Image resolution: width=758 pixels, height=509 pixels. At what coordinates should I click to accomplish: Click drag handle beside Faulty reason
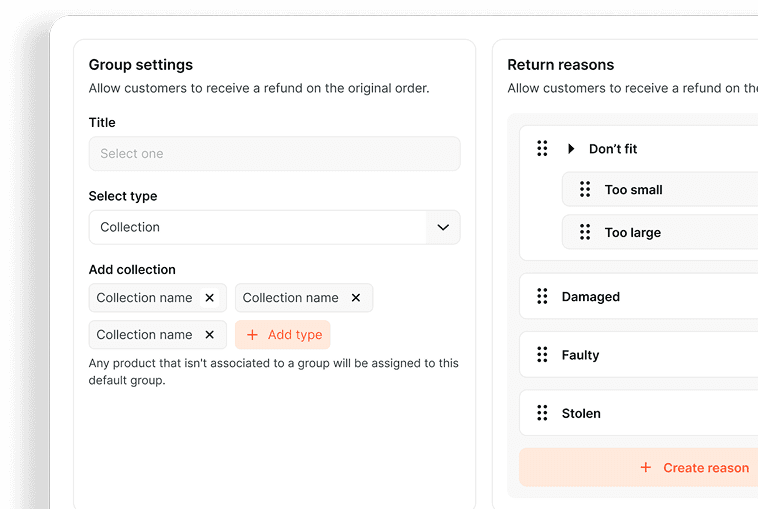(542, 355)
